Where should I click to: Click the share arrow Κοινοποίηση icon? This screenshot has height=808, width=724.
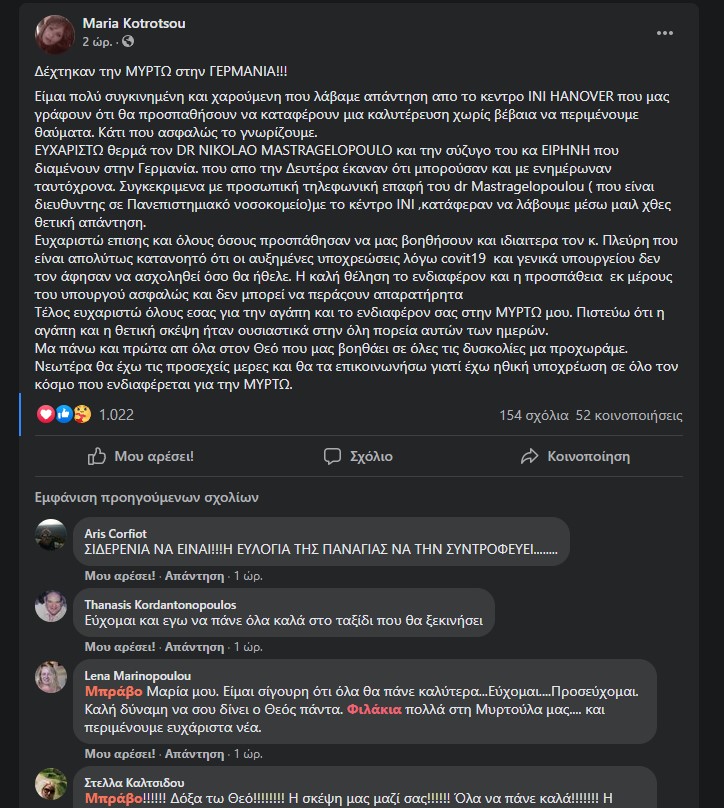[x=529, y=456]
